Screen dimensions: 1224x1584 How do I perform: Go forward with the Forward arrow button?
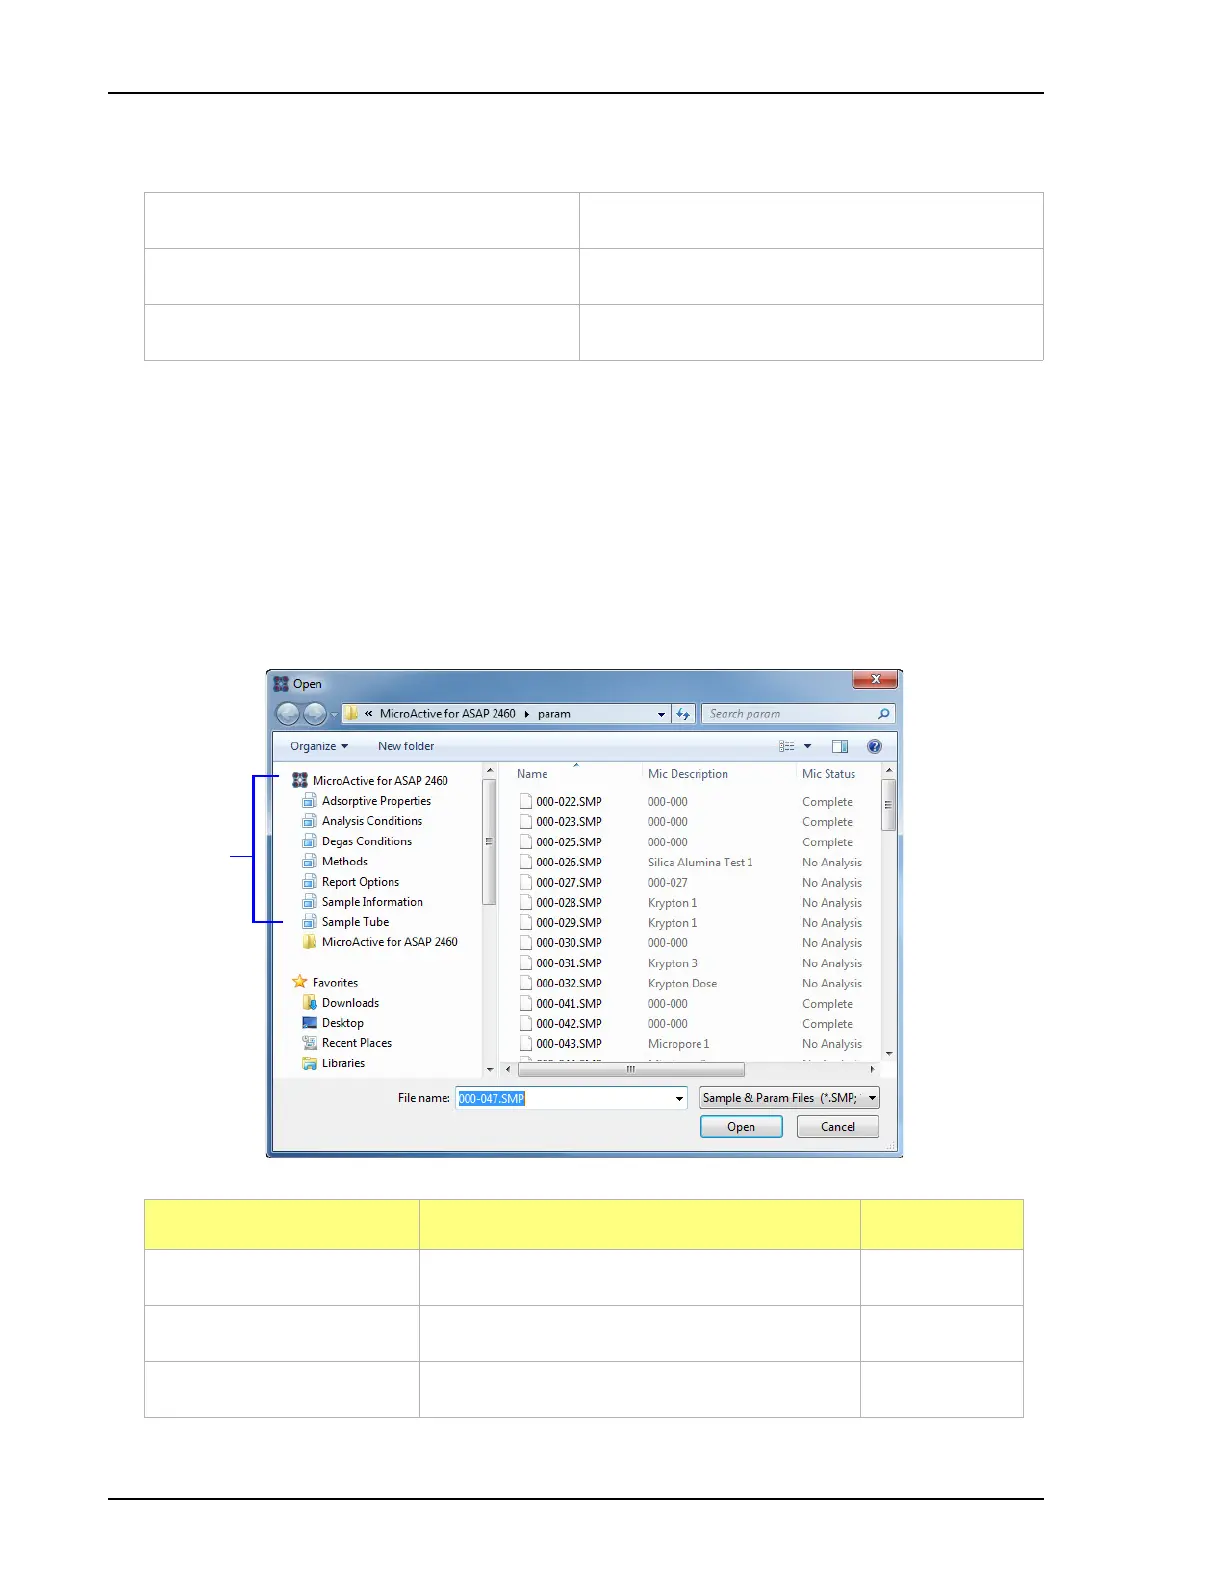pos(315,714)
